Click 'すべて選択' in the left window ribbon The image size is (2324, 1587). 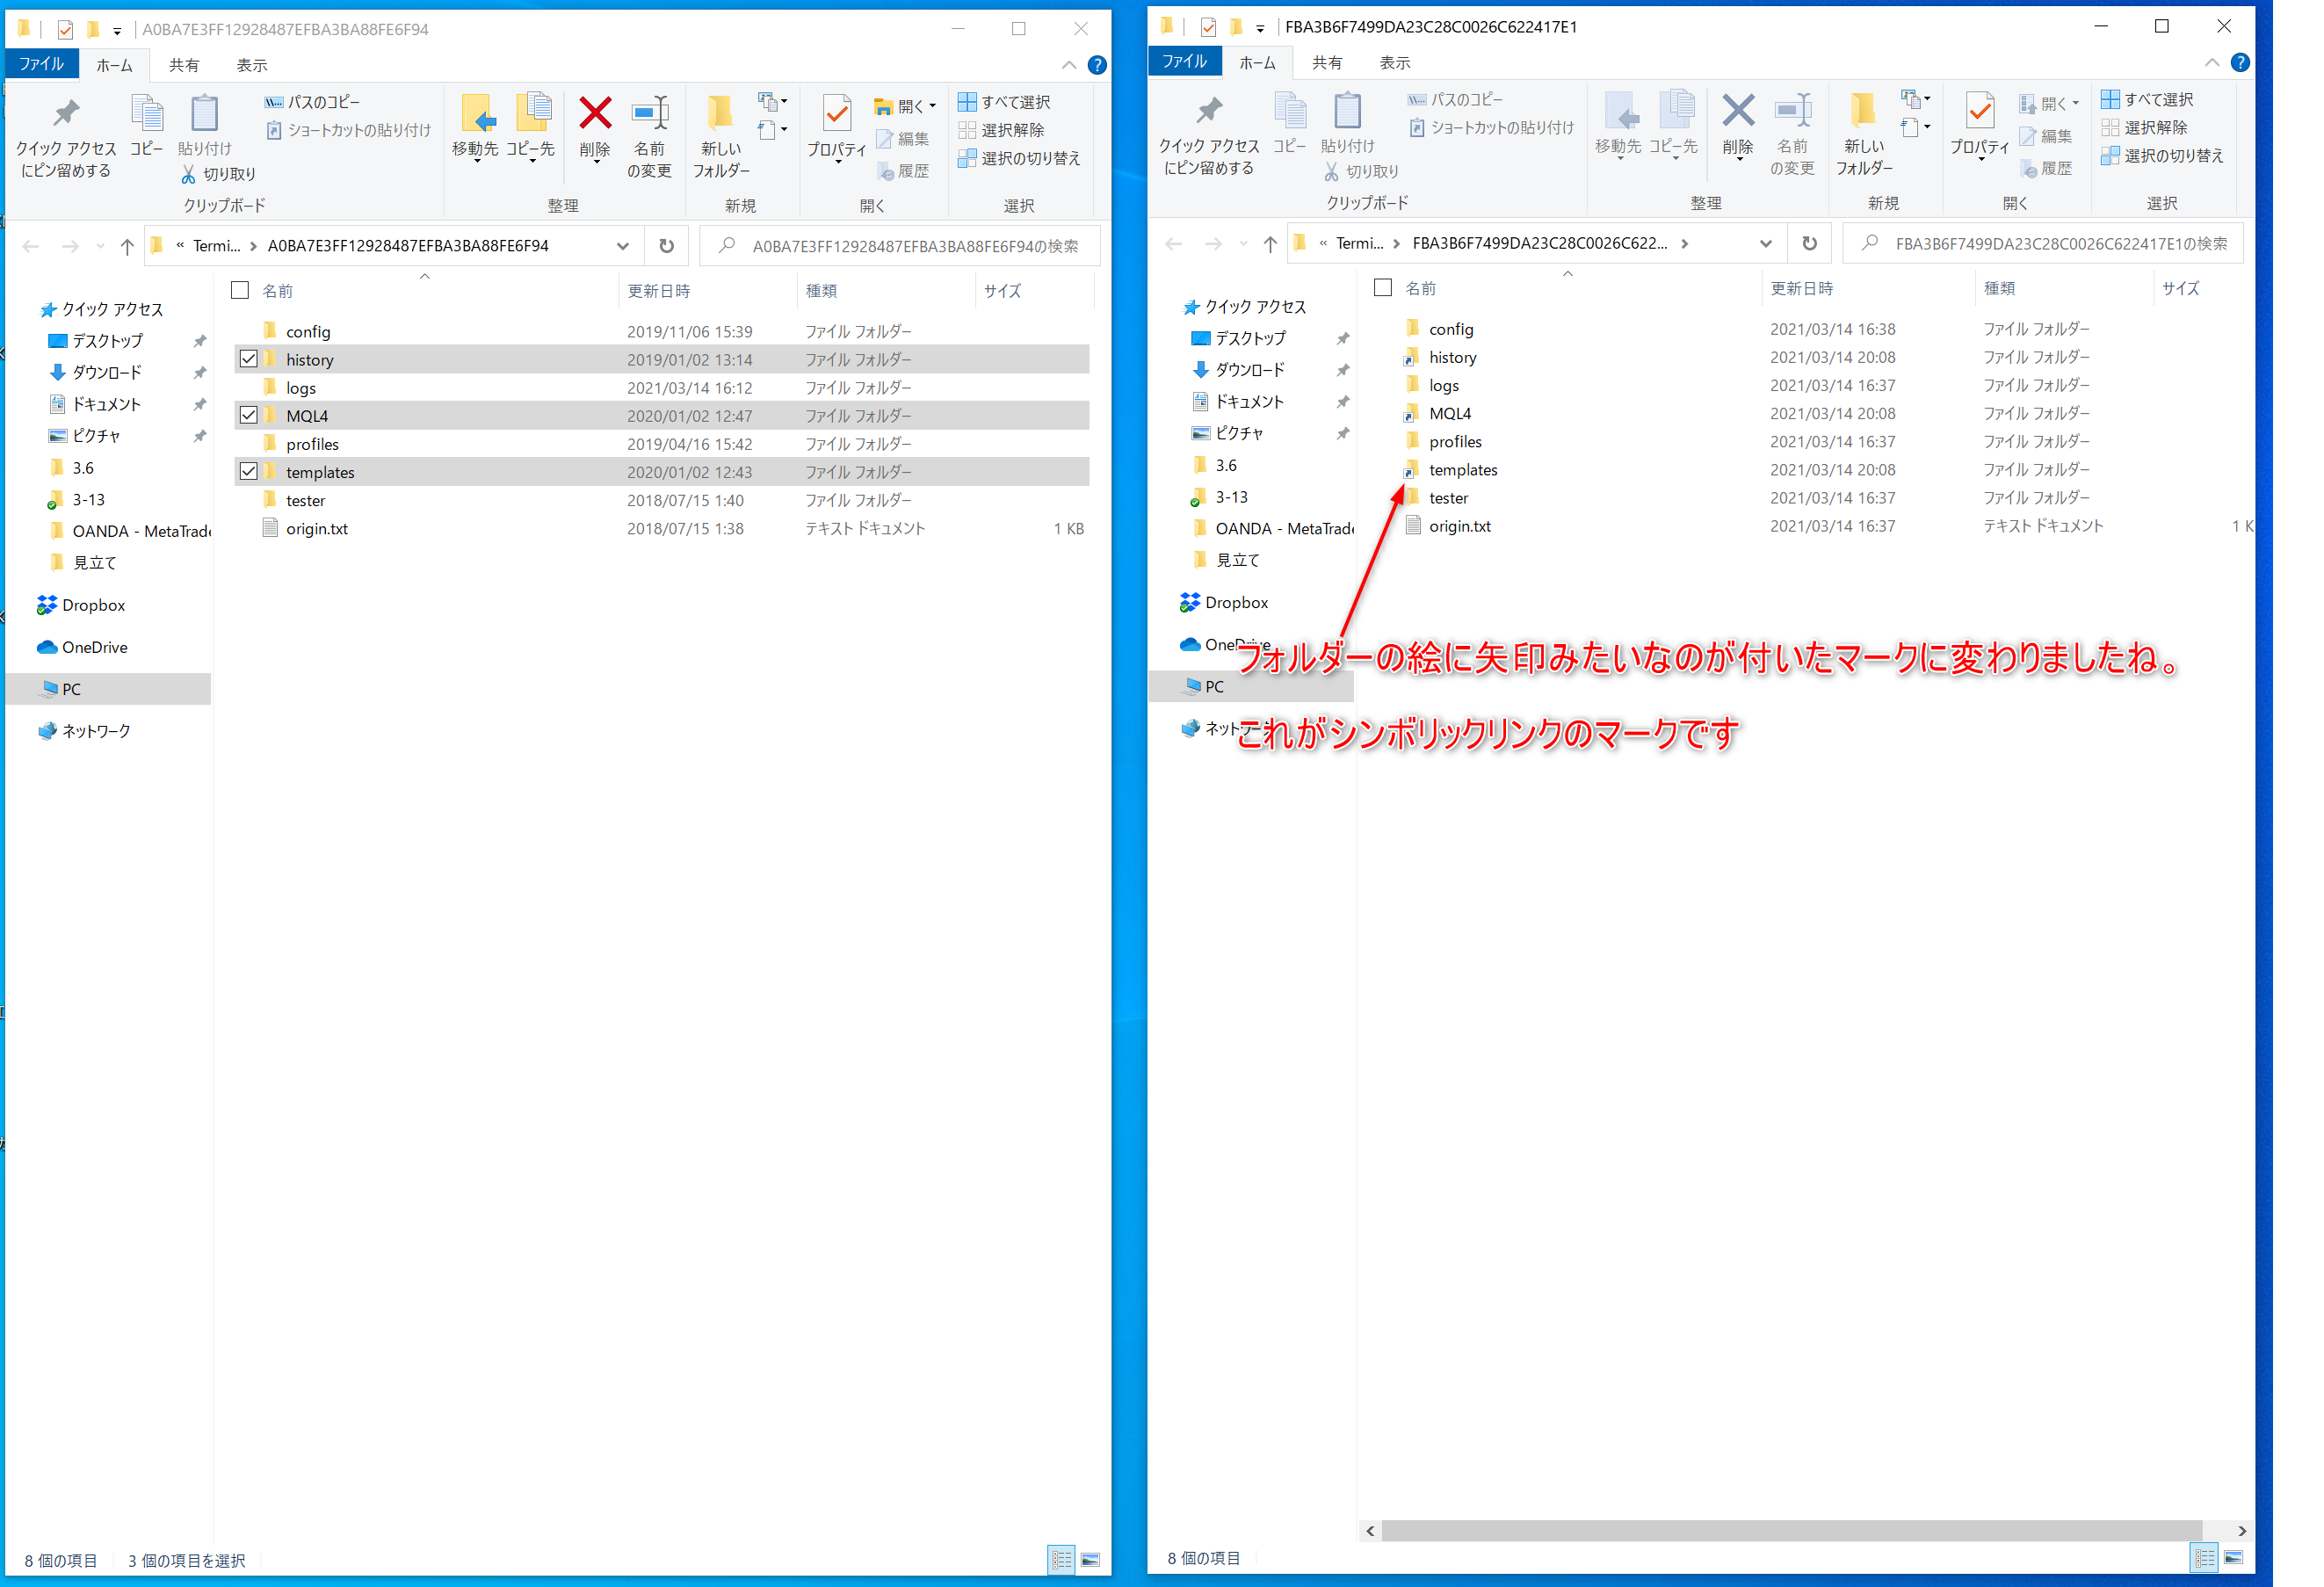coord(1004,102)
